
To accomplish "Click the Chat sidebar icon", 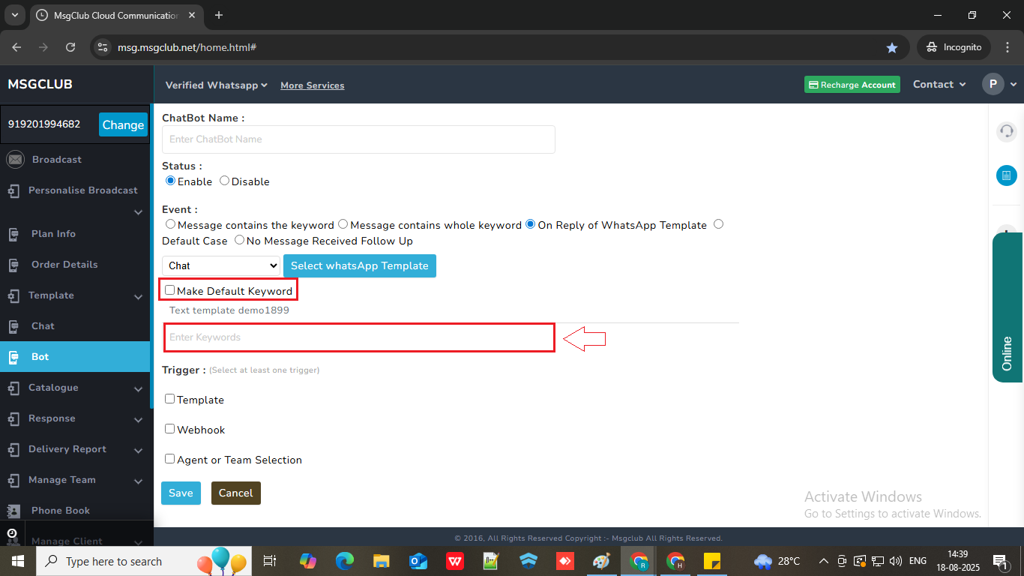I will click(13, 327).
